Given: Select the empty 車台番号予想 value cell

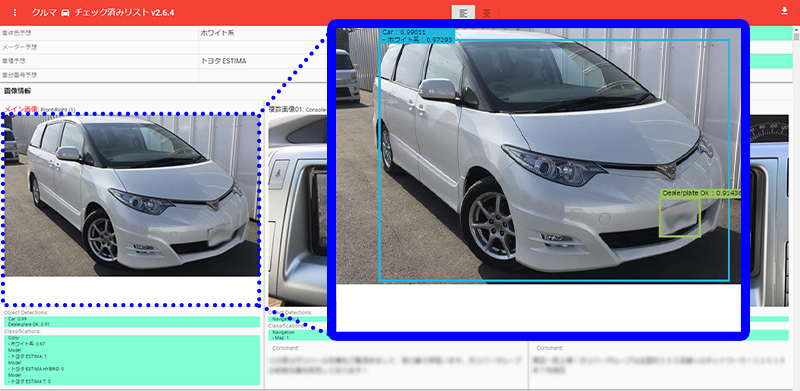Looking at the screenshot, I should pyautogui.click(x=262, y=75).
